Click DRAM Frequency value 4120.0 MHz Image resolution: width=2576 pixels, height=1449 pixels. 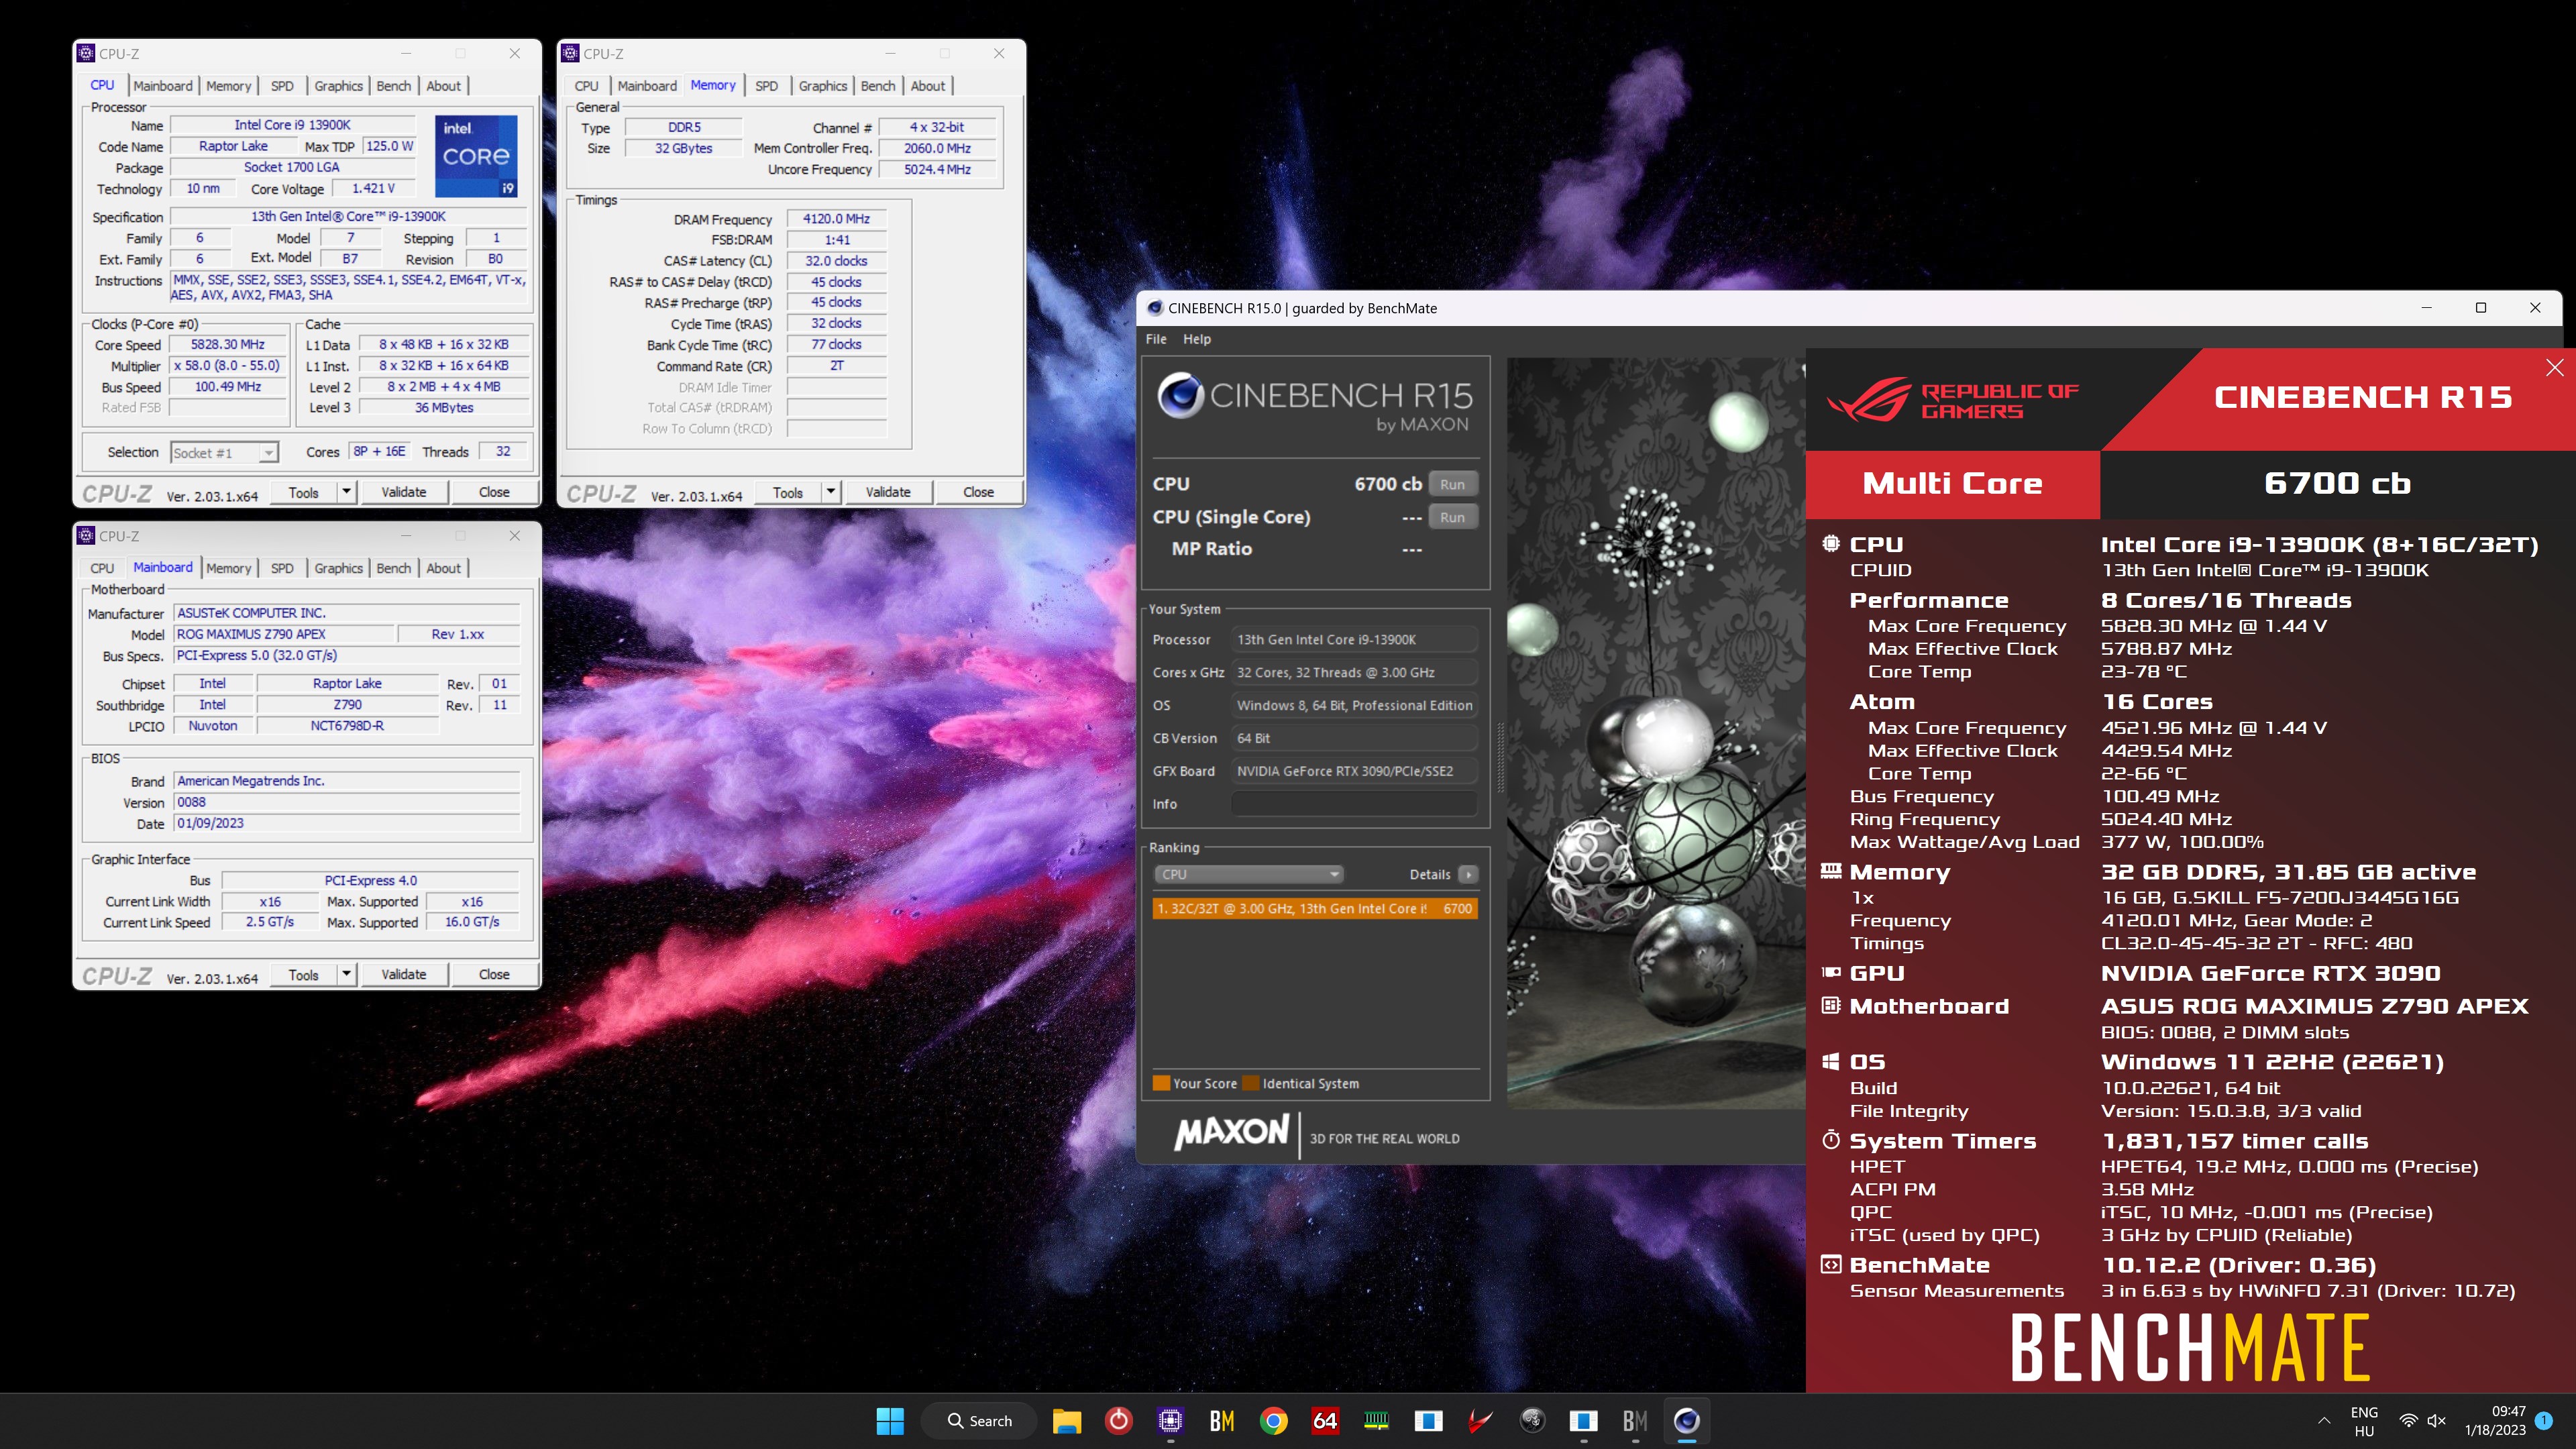pyautogui.click(x=836, y=218)
